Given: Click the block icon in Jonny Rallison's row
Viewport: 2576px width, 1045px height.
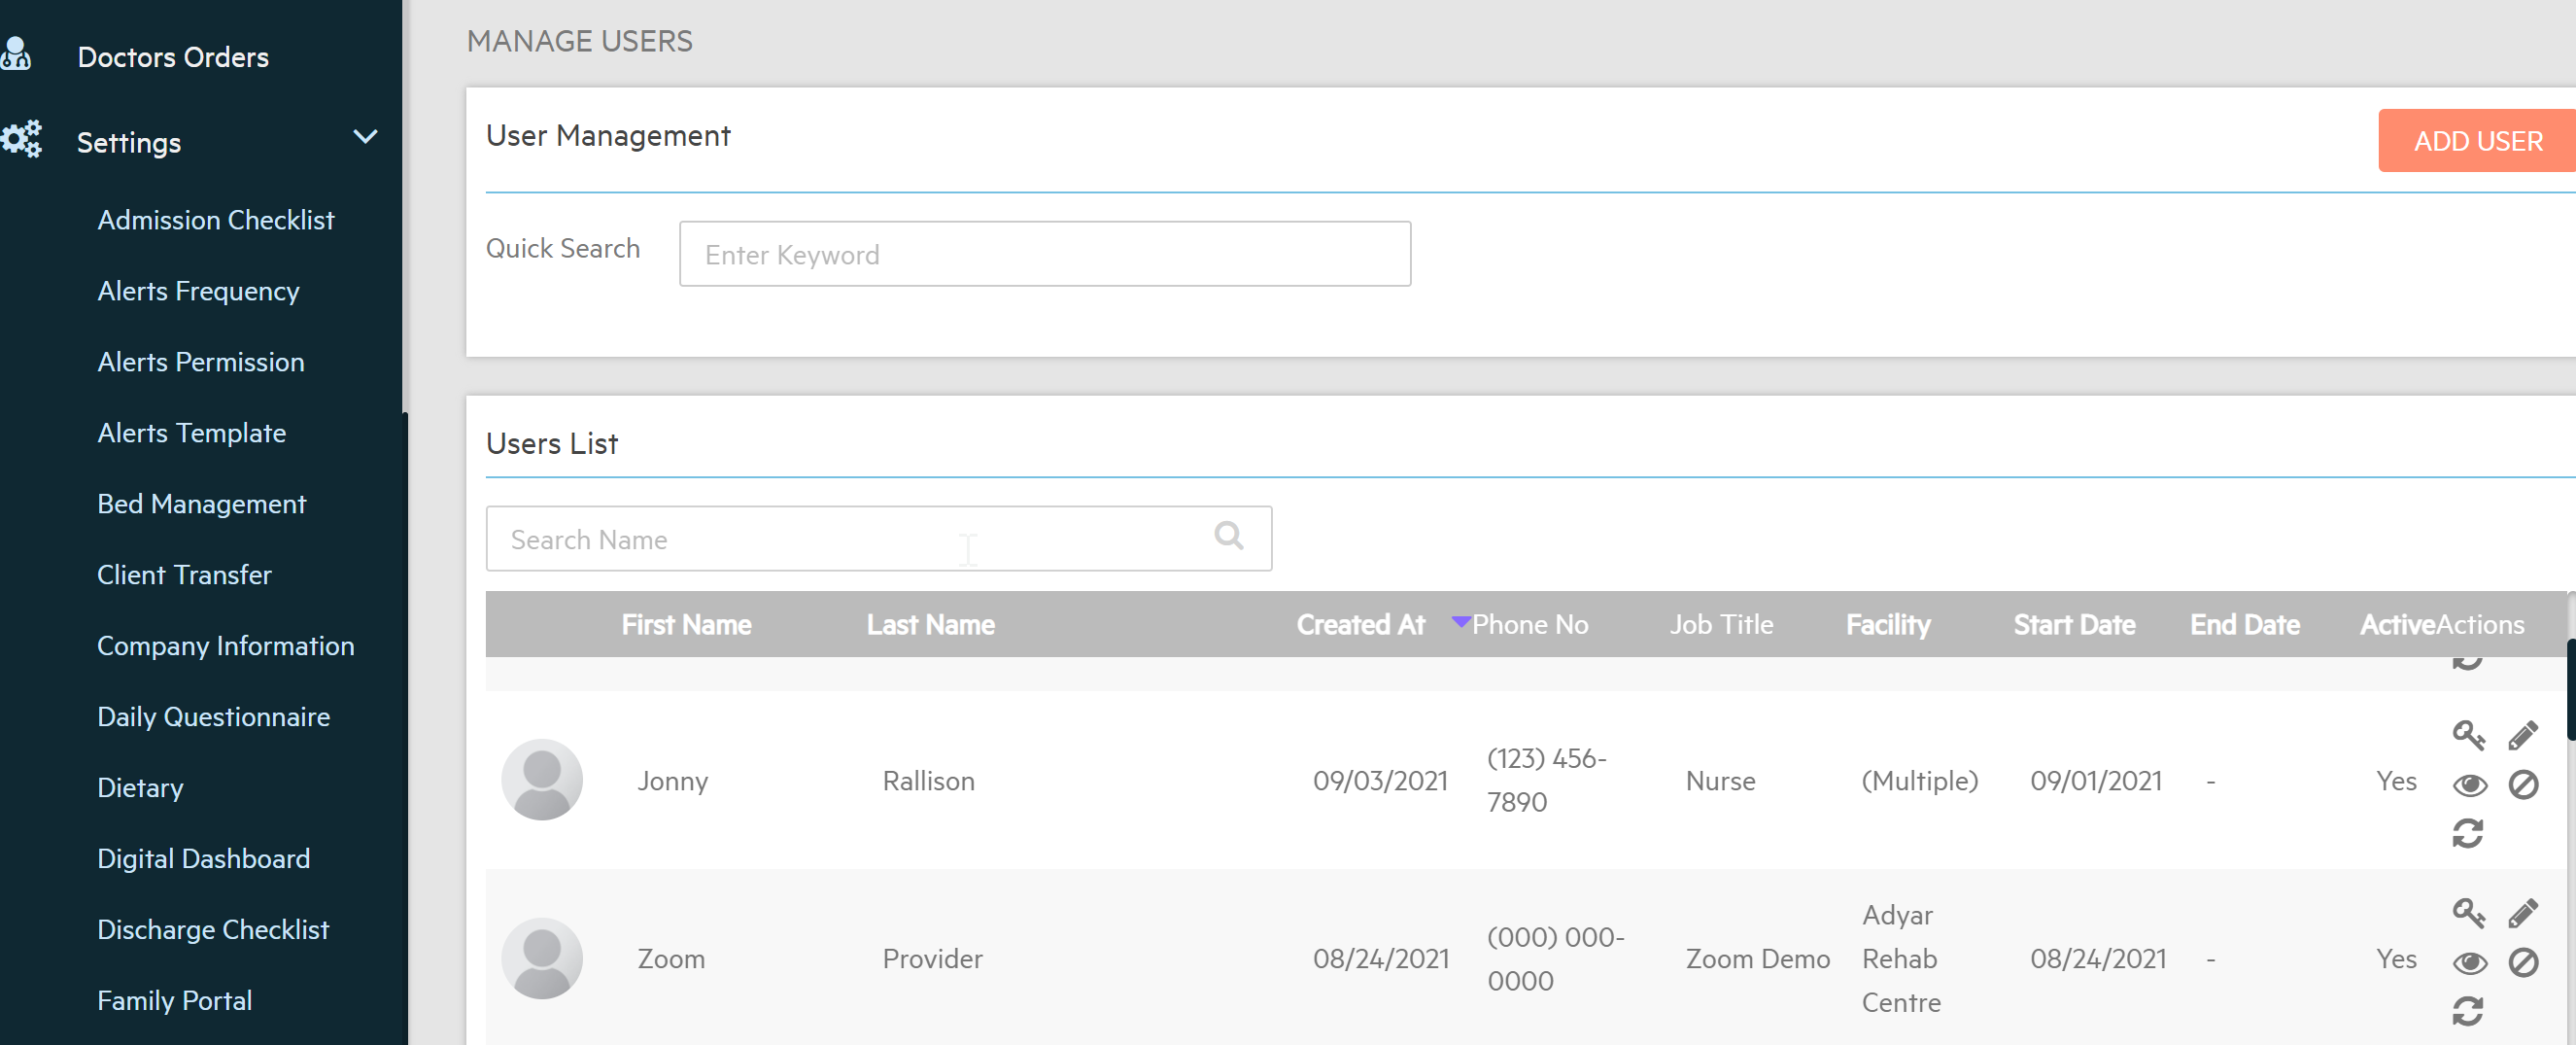Looking at the screenshot, I should [2522, 785].
